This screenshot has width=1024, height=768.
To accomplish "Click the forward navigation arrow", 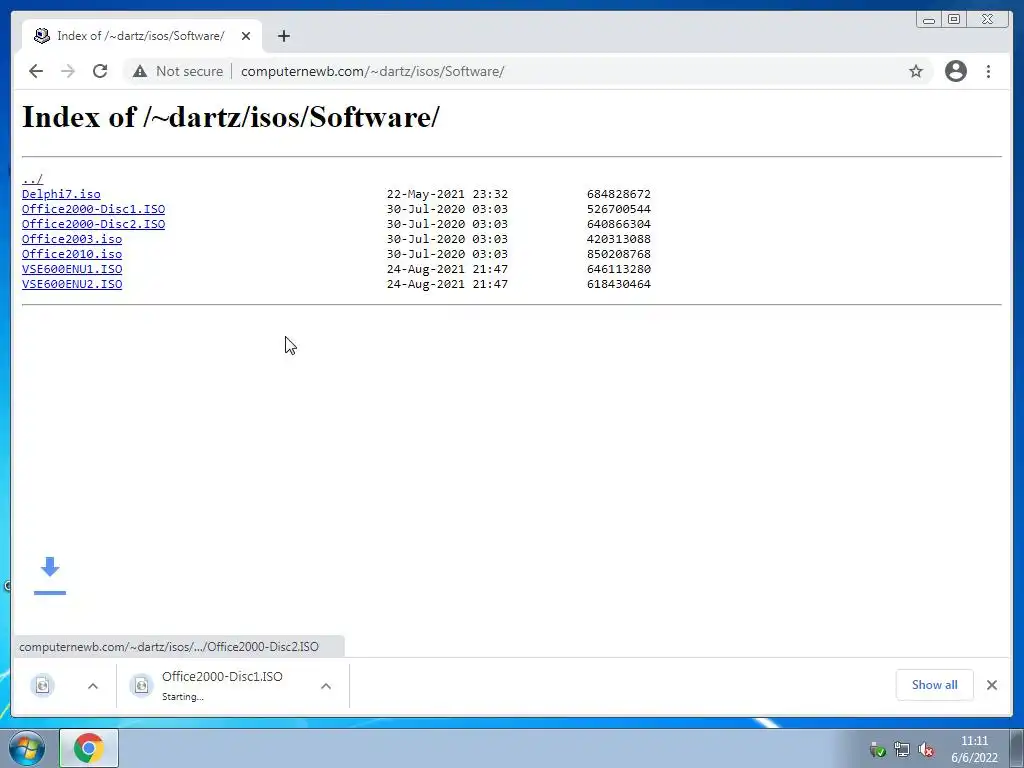I will (68, 71).
